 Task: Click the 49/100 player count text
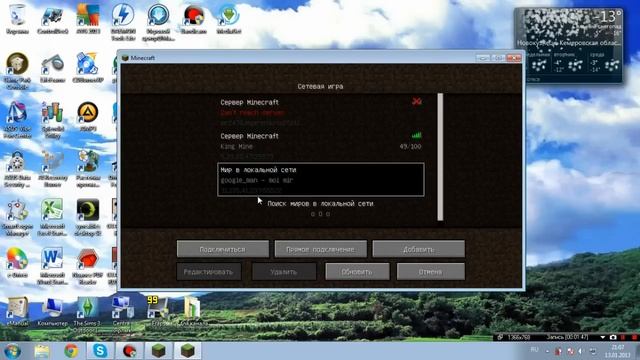(x=410, y=147)
